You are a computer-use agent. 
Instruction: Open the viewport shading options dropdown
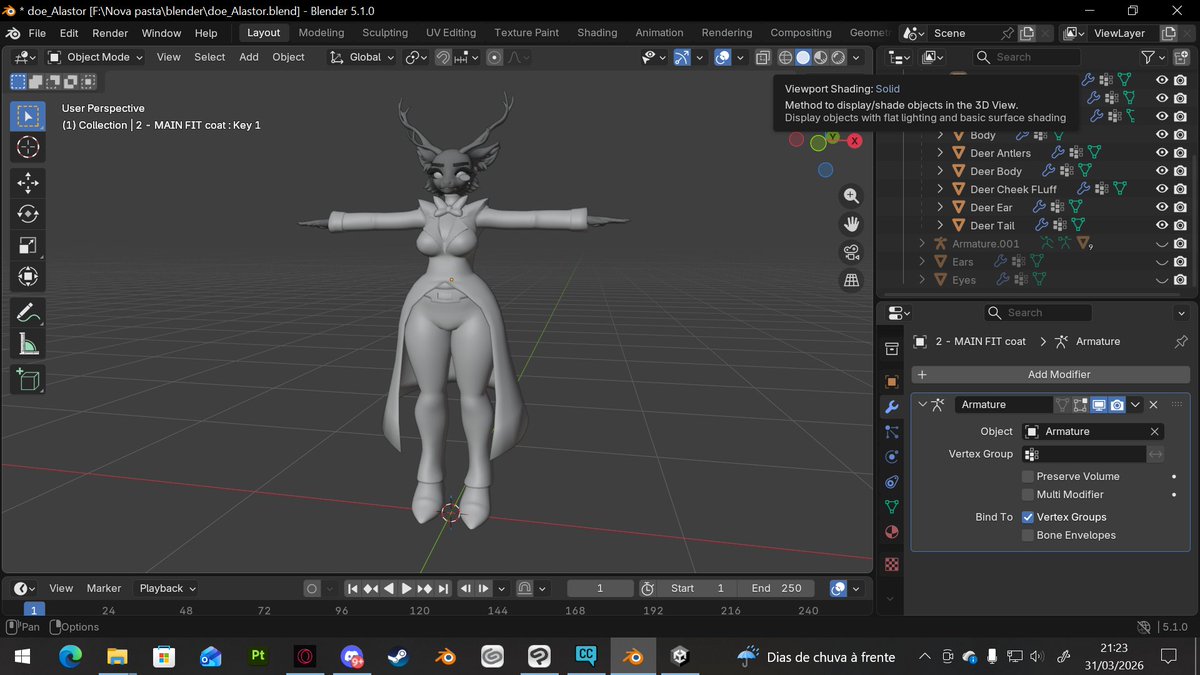(x=856, y=57)
